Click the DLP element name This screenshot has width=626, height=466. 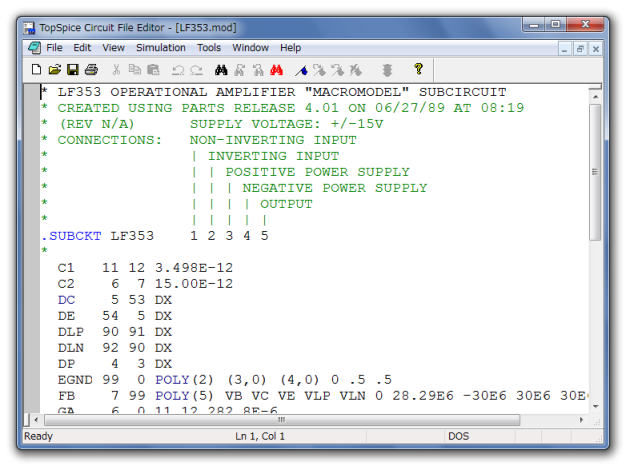click(71, 332)
